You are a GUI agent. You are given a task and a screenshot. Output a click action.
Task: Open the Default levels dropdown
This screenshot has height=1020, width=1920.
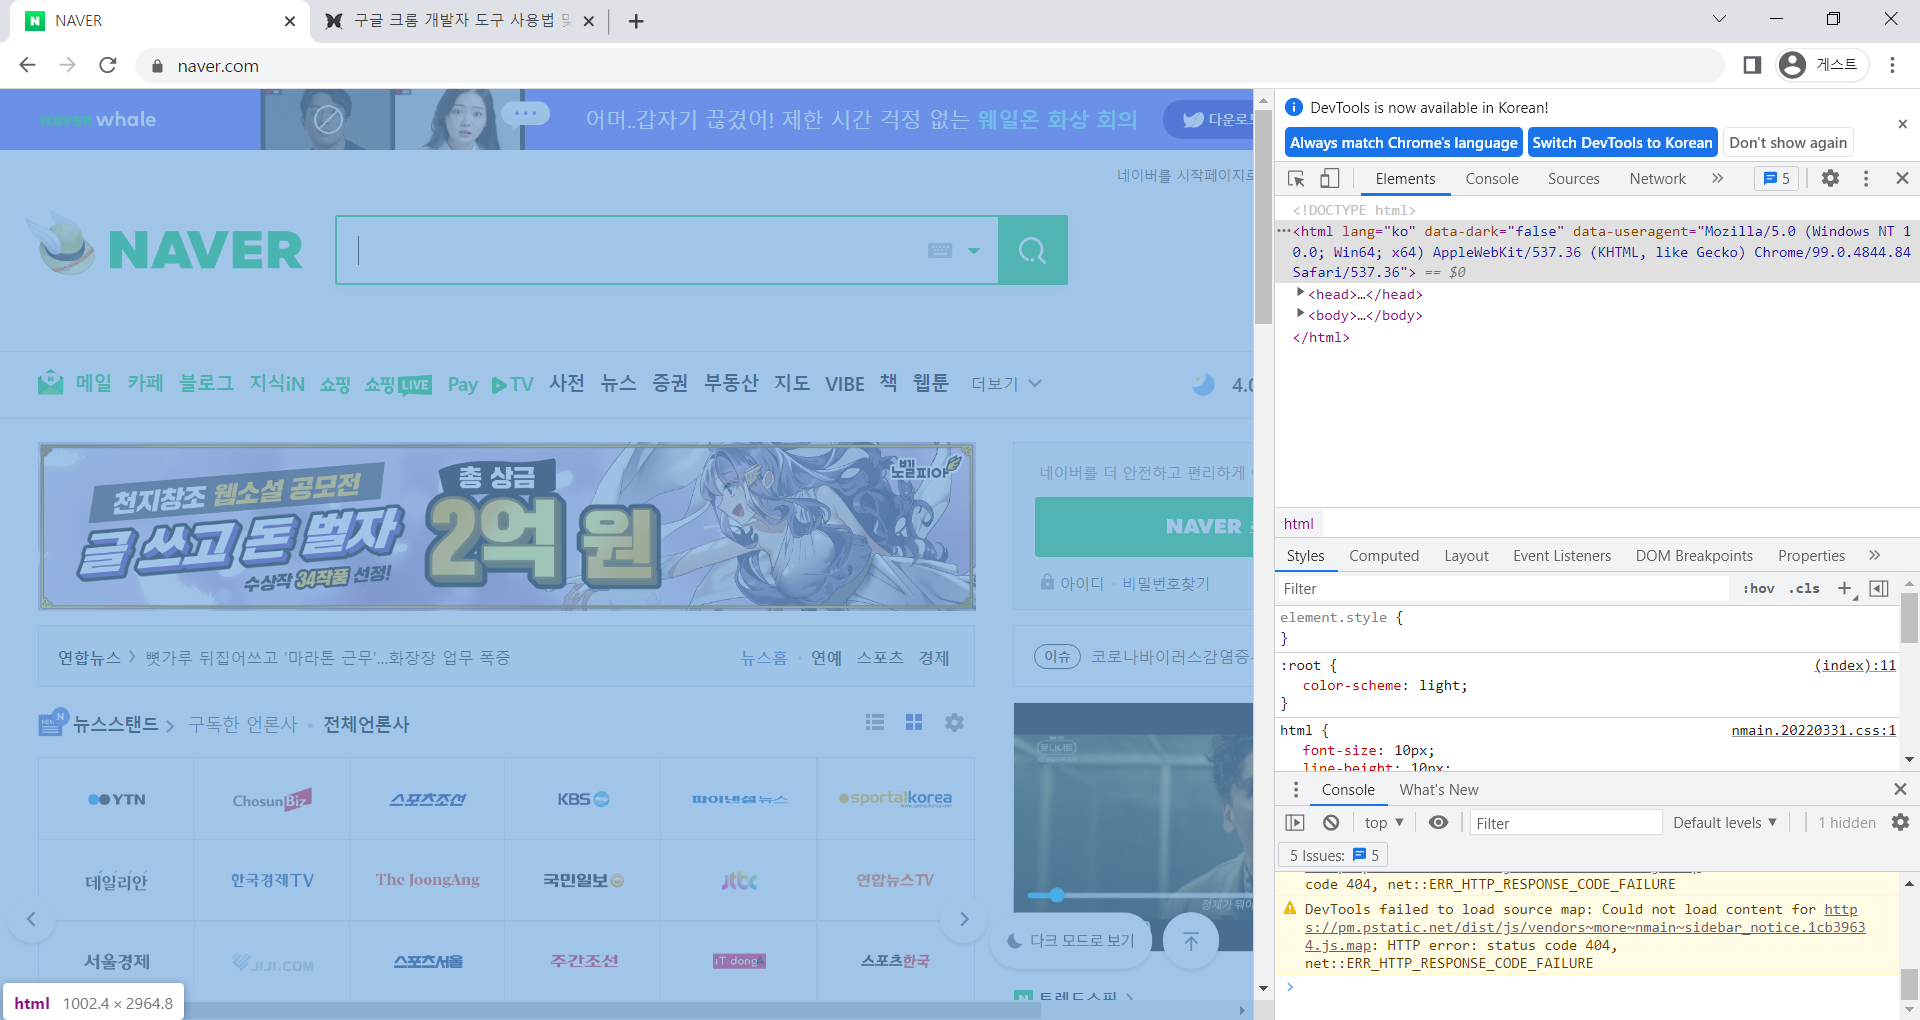click(1724, 822)
